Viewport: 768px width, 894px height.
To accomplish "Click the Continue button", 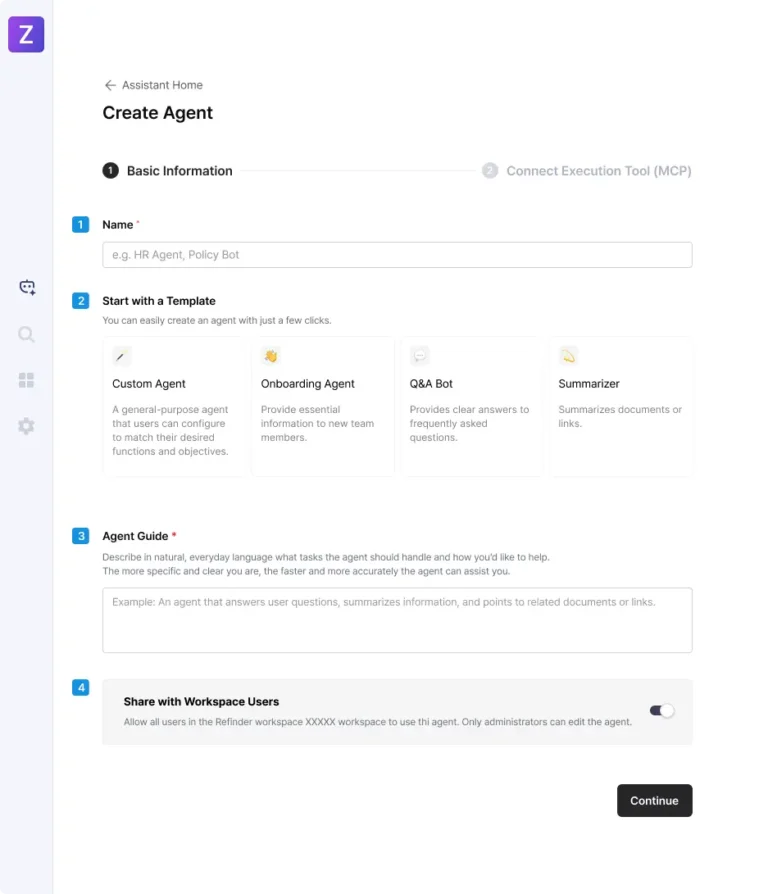I will pos(655,800).
